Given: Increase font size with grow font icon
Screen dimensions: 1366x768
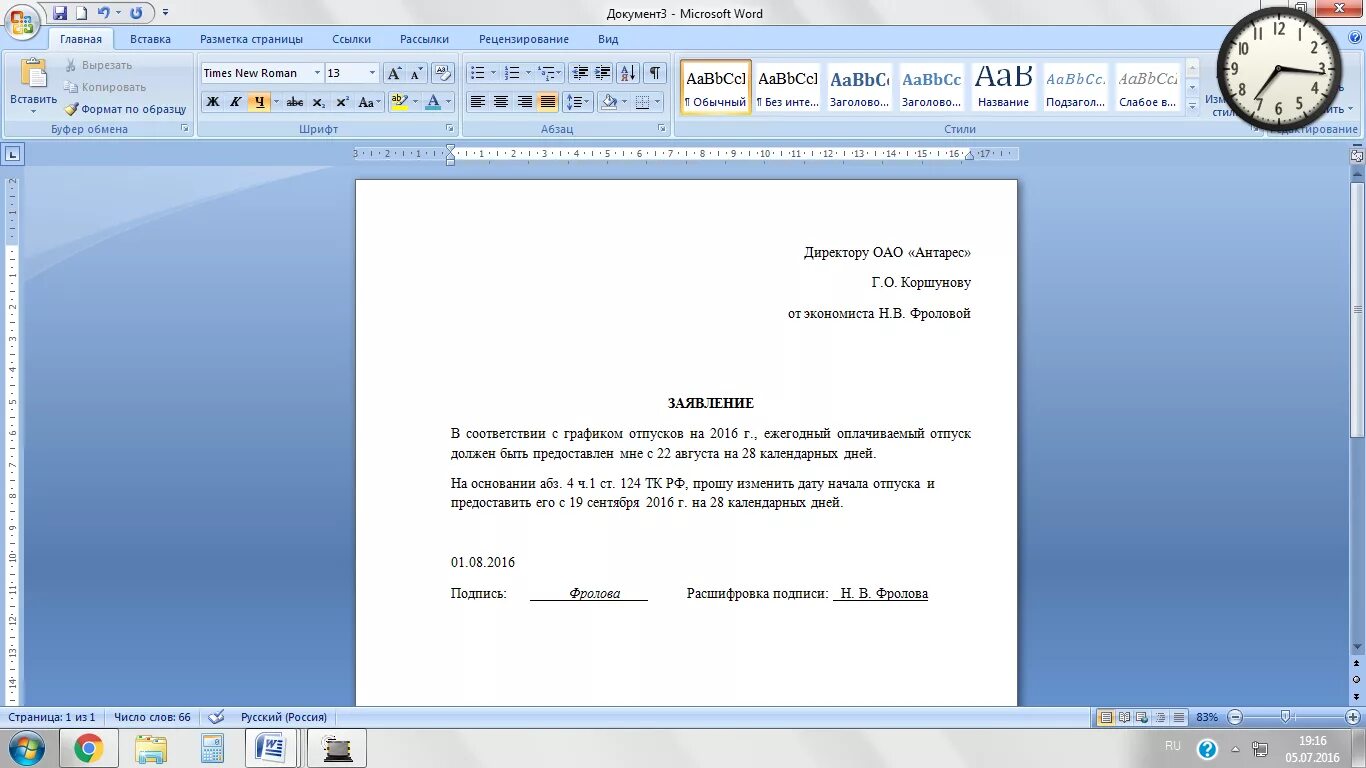Looking at the screenshot, I should (394, 73).
